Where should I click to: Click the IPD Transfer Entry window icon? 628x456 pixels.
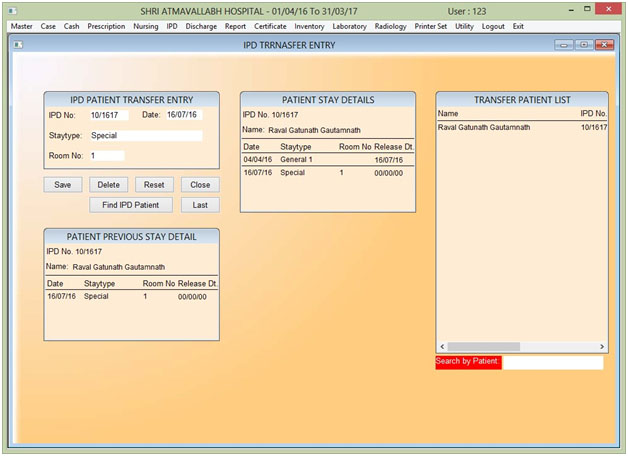click(18, 46)
